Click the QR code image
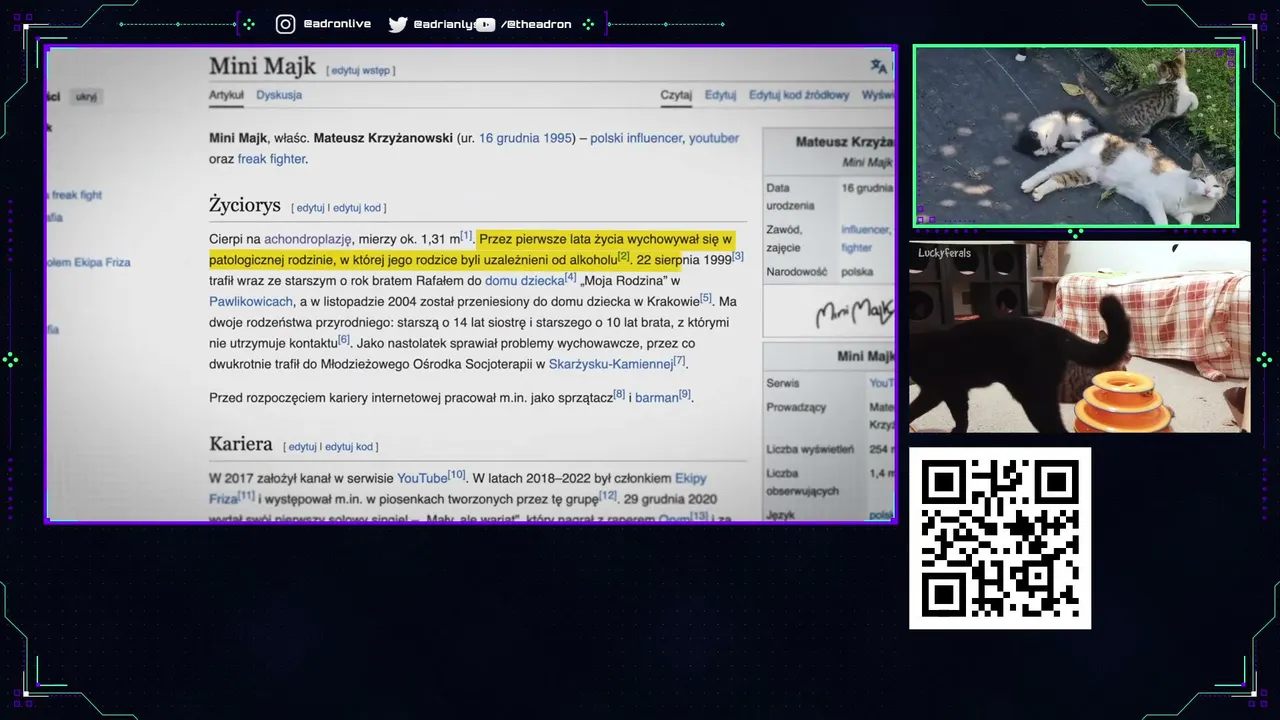This screenshot has height=720, width=1280. (x=1000, y=538)
